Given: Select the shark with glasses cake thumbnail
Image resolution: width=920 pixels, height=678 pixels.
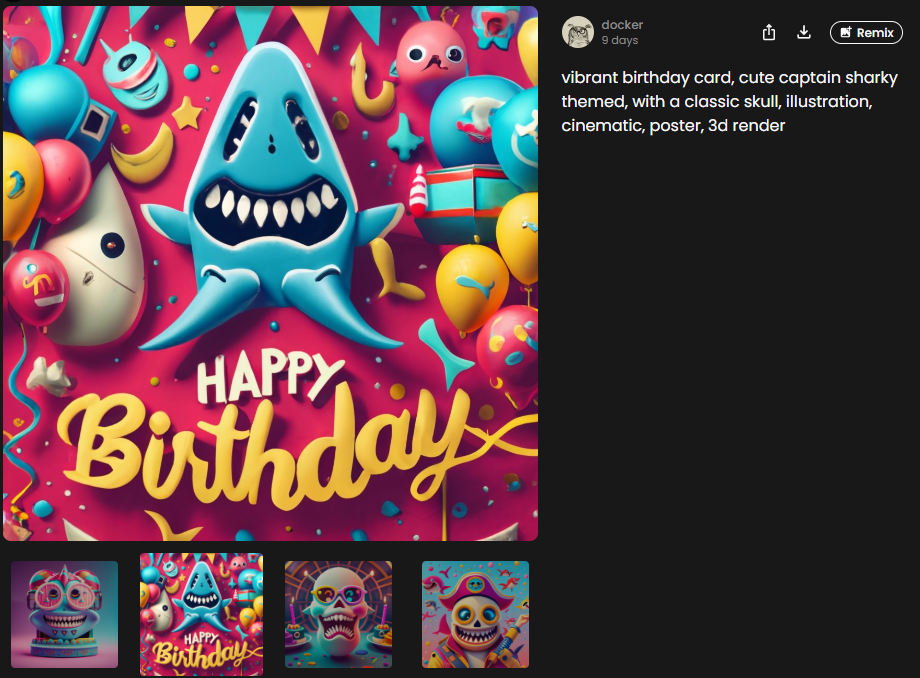Looking at the screenshot, I should (x=65, y=614).
